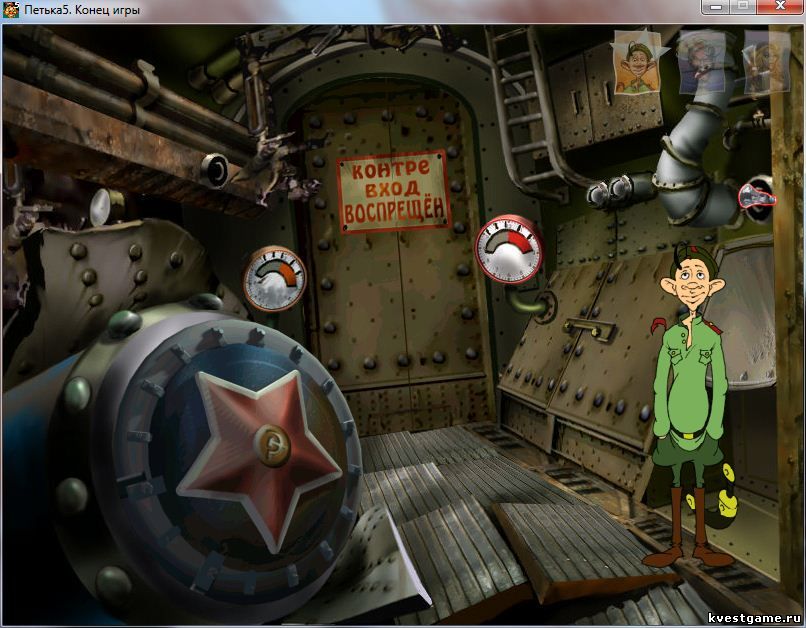The image size is (806, 628).
Task: Click the orange-dial pressure gauge left of door
Action: (x=274, y=279)
